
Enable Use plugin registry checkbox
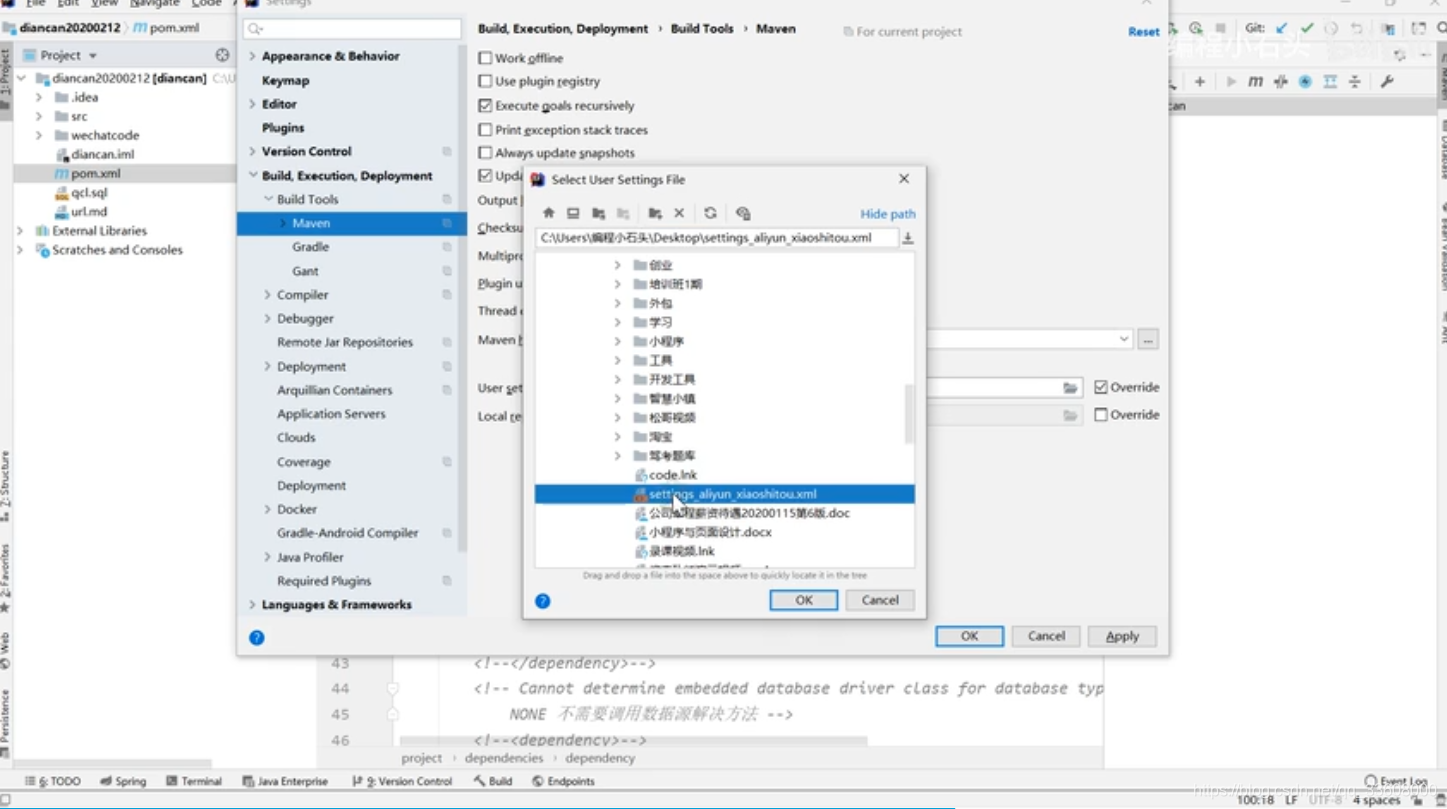(x=485, y=81)
